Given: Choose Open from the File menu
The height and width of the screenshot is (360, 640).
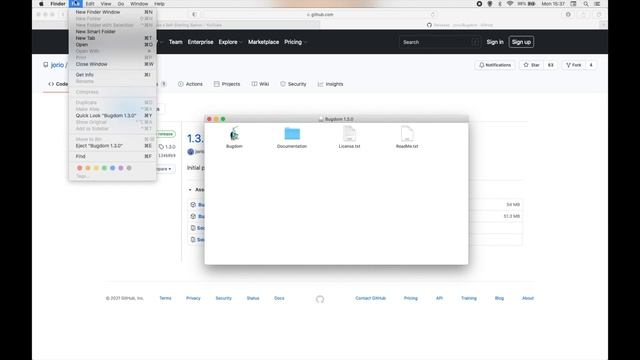Looking at the screenshot, I should click(x=113, y=44).
